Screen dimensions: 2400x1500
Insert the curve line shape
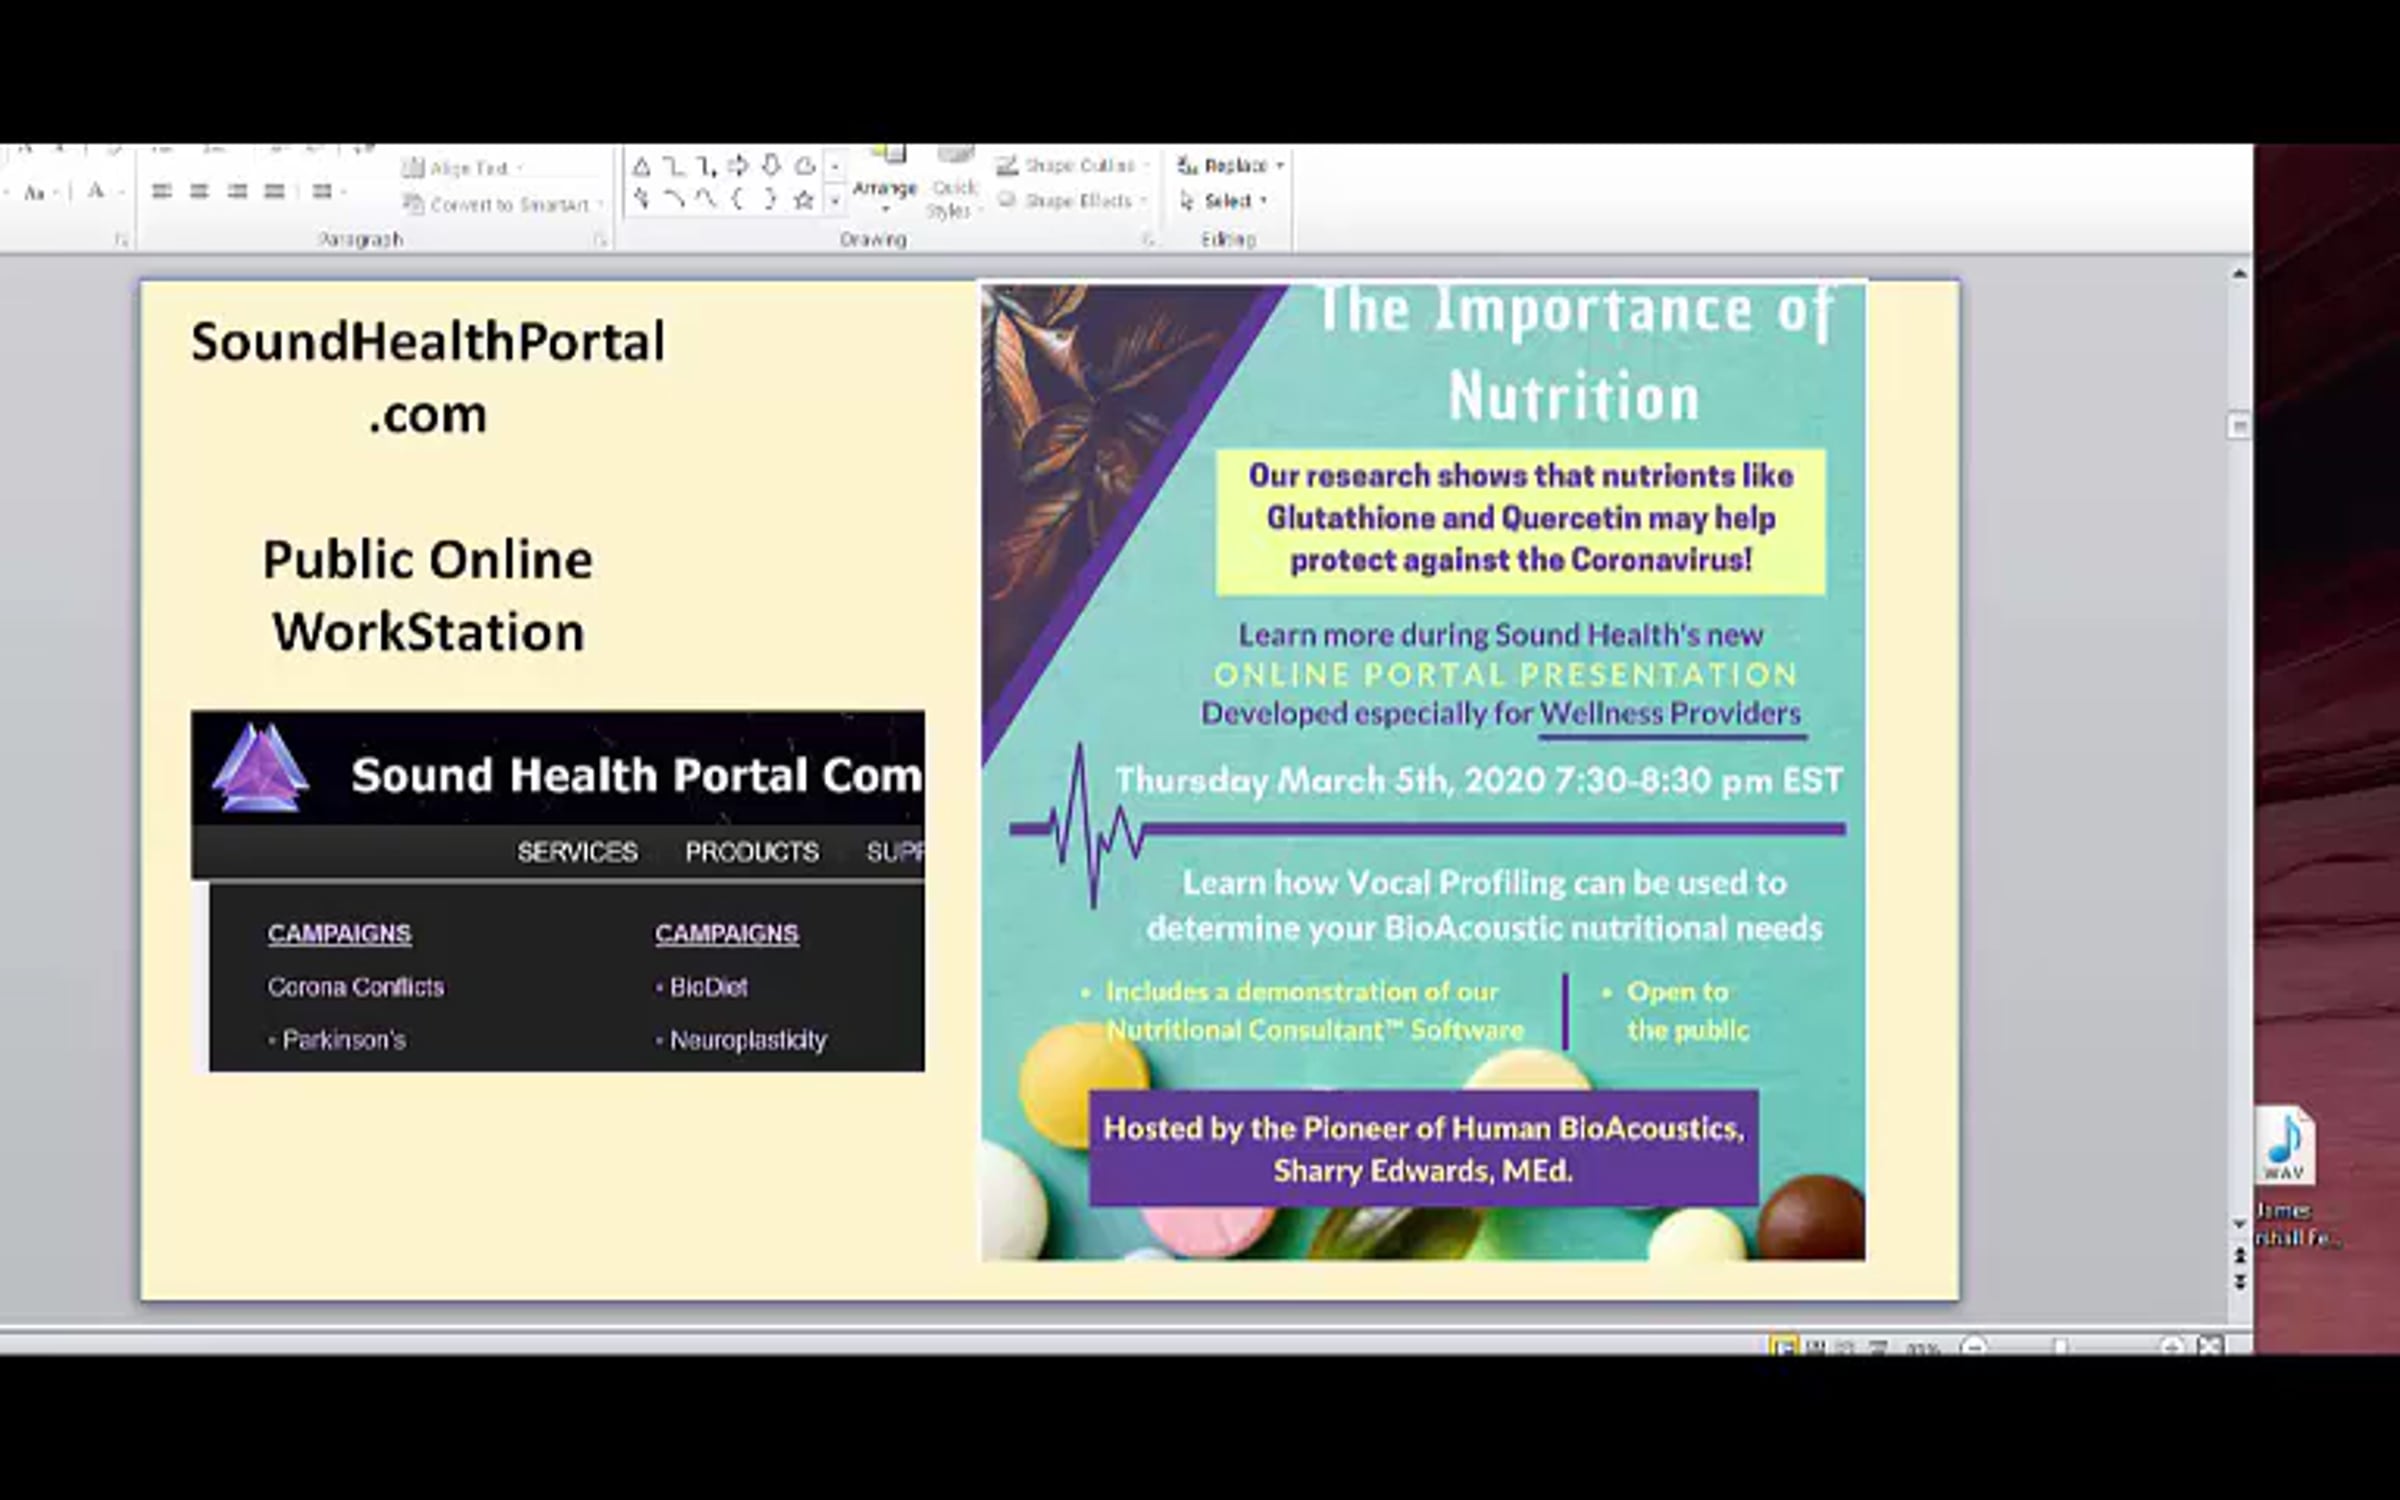pos(706,200)
